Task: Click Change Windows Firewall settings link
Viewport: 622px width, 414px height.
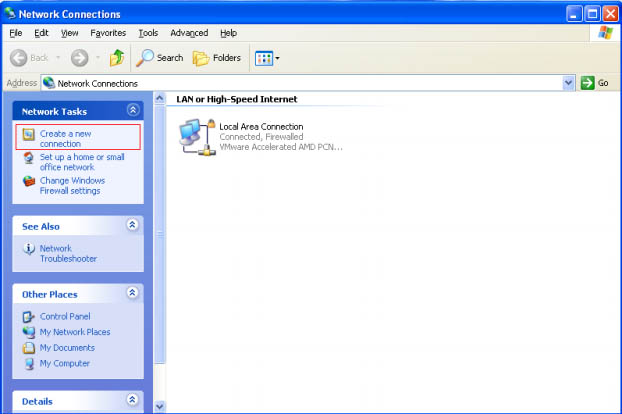Action: tap(72, 185)
